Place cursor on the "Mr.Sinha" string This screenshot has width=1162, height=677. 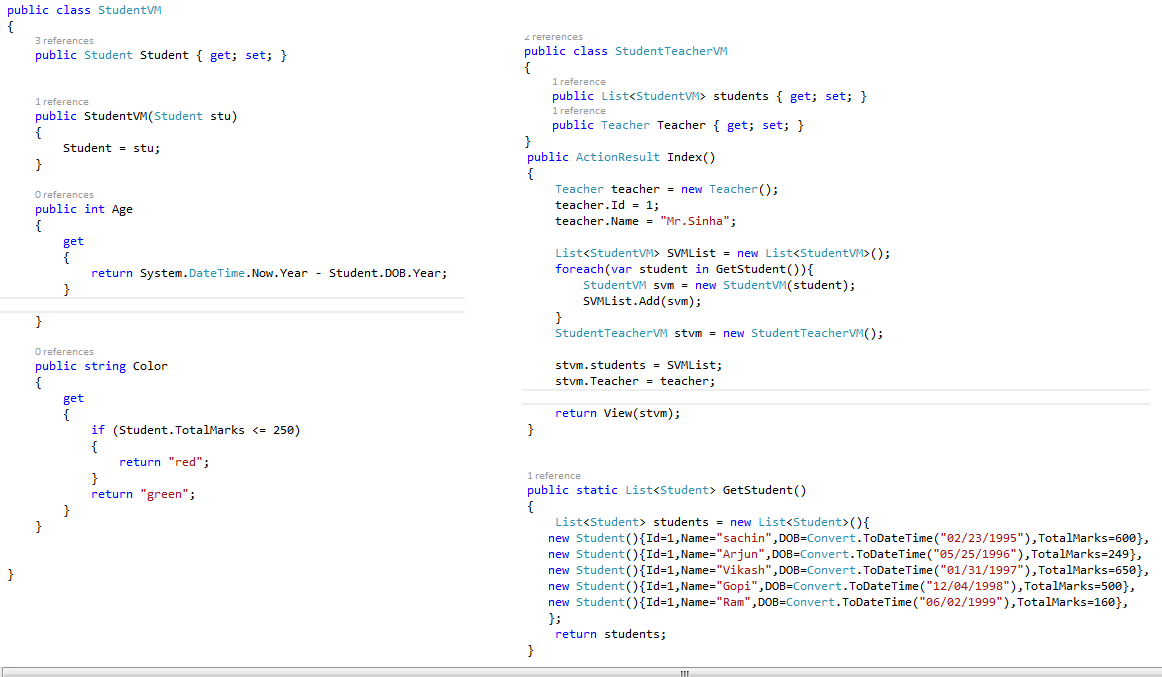click(694, 221)
